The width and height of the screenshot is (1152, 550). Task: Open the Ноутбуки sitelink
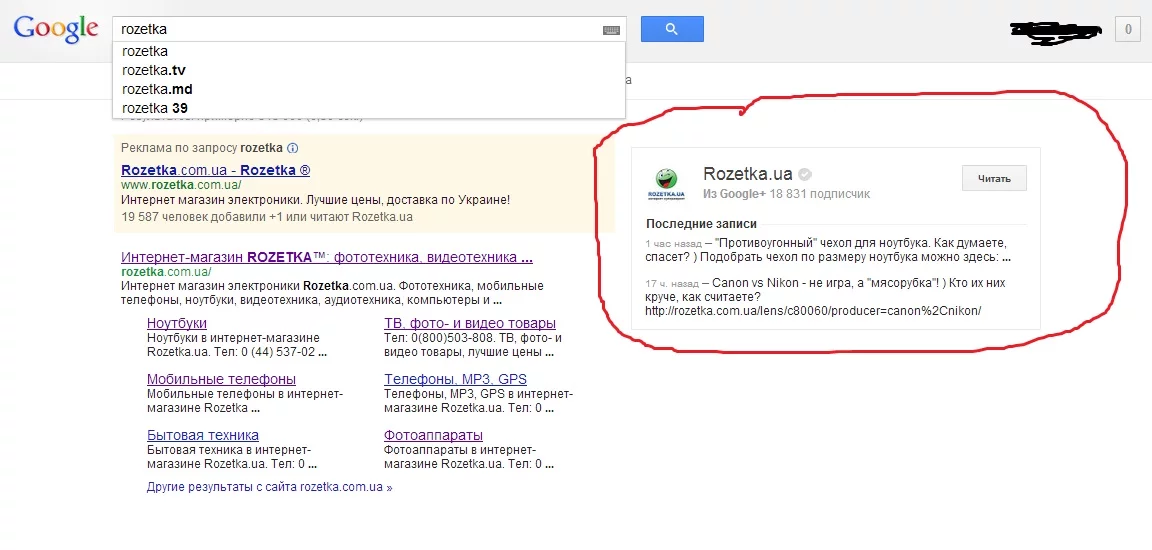click(x=177, y=323)
